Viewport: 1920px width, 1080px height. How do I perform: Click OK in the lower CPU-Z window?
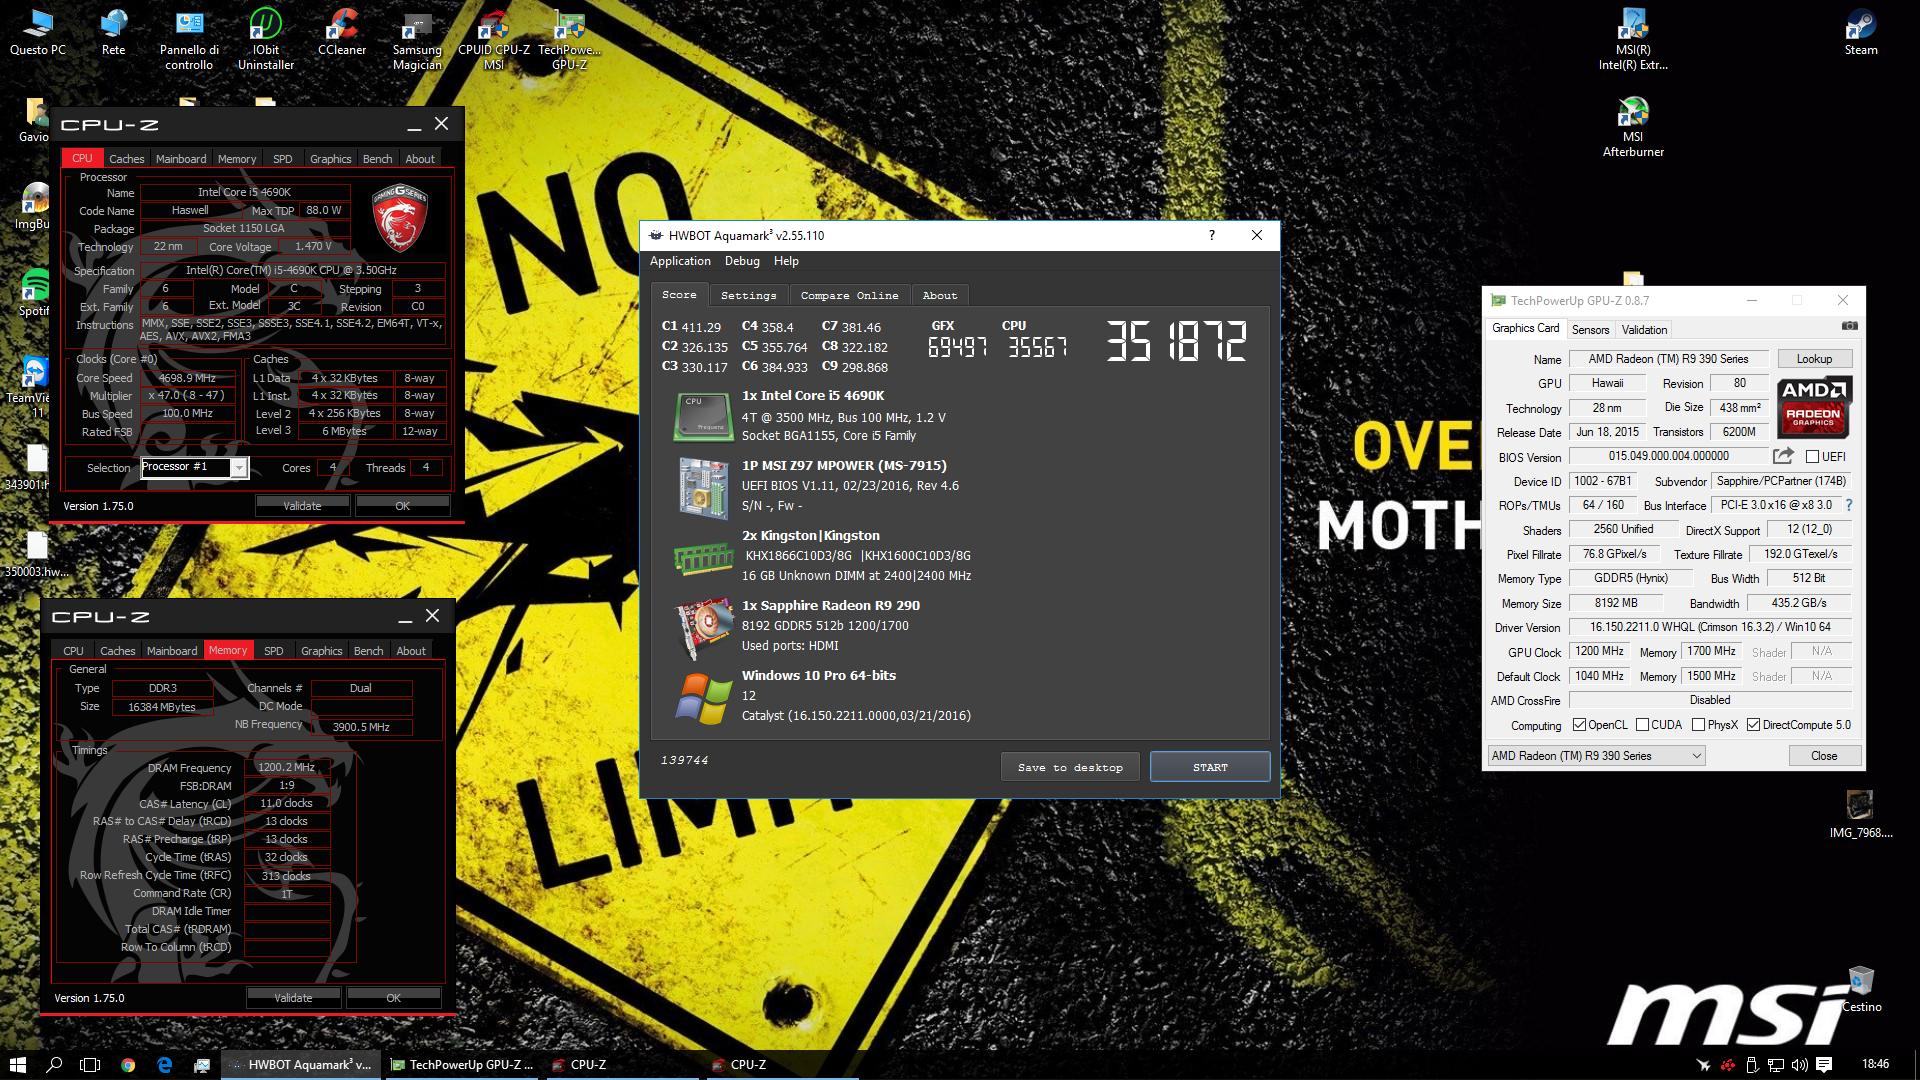[393, 998]
